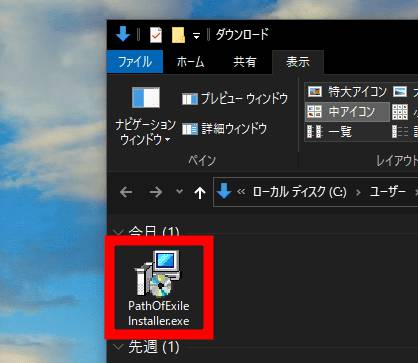
Task: Collapse the 先週 (1) group
Action: point(118,347)
